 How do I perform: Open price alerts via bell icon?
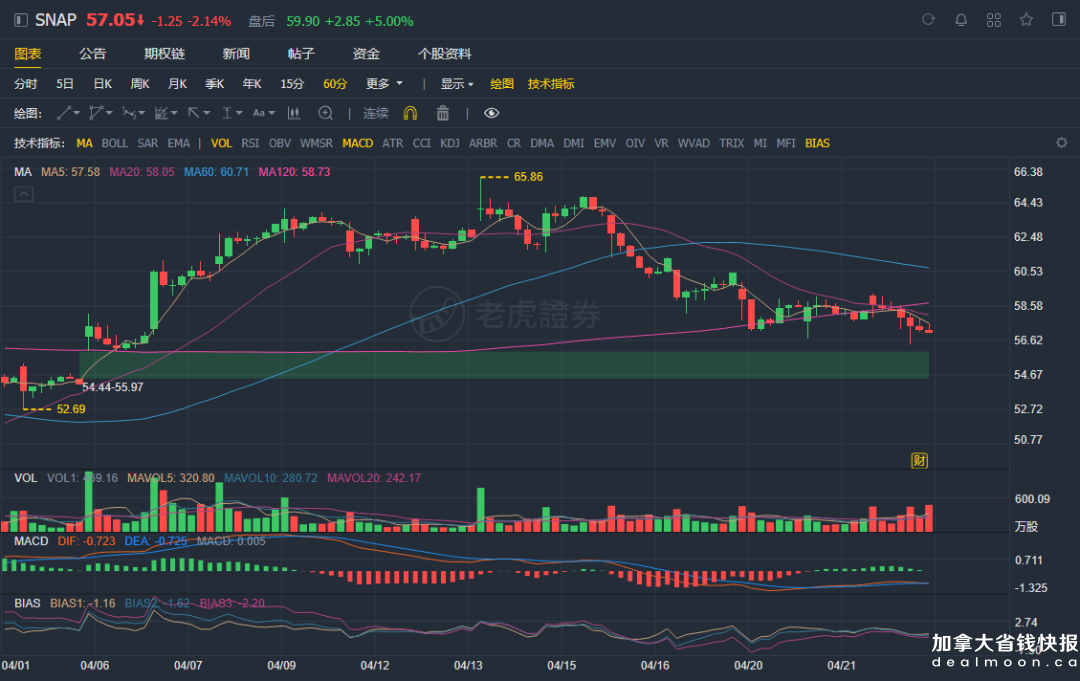pos(961,20)
